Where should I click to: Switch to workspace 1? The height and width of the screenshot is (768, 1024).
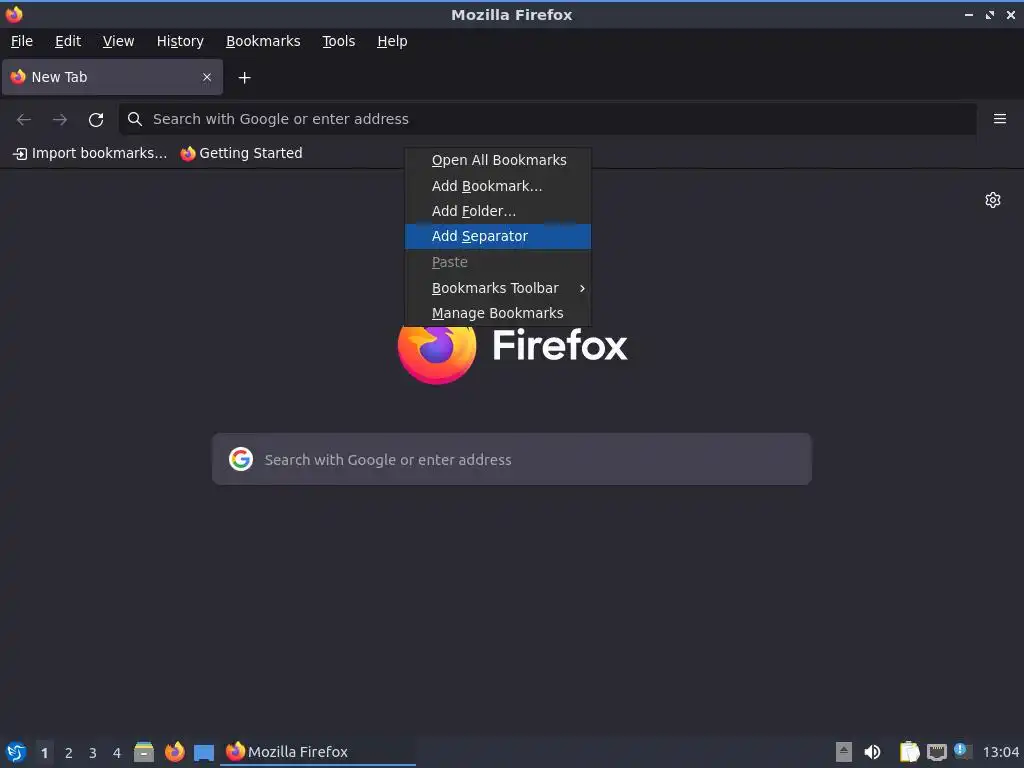(44, 753)
